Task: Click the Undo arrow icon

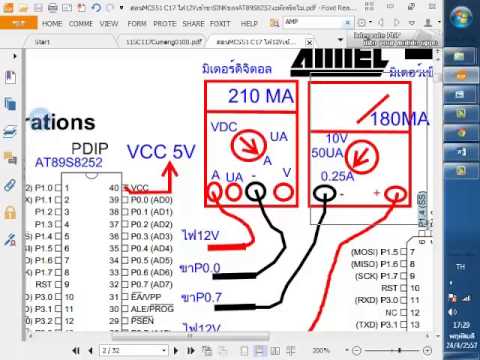Action: pos(96,7)
